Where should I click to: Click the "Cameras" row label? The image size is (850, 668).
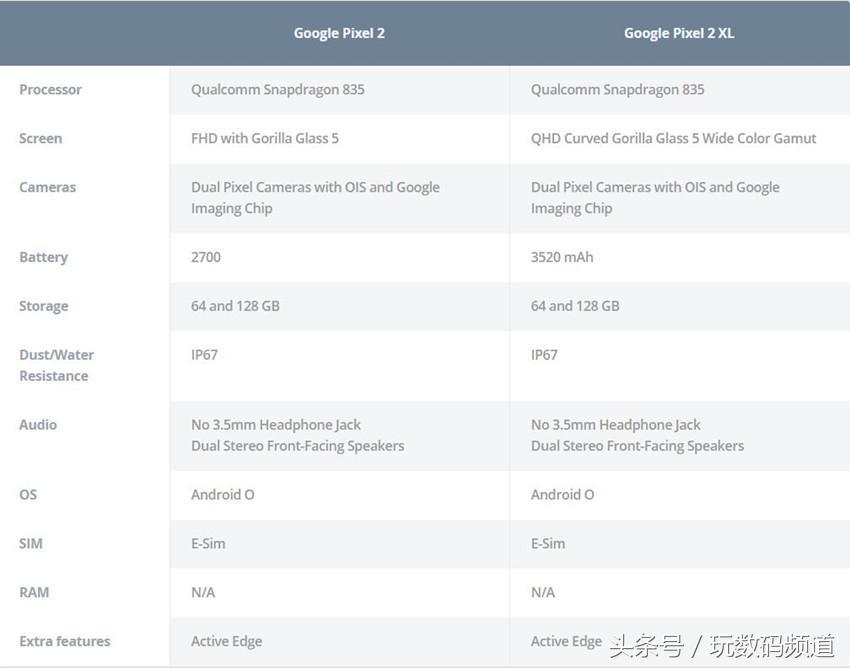(x=47, y=188)
